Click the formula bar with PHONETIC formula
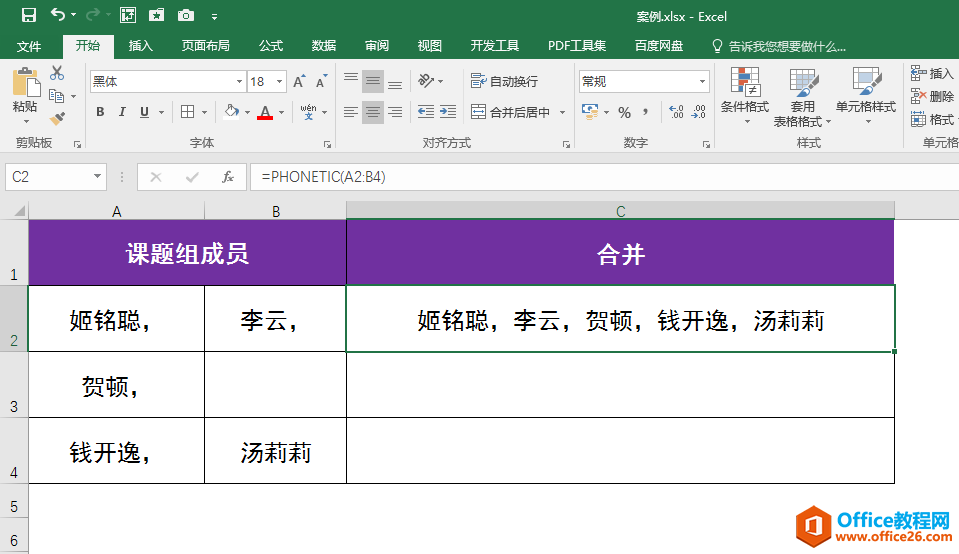The width and height of the screenshot is (959, 554). [x=604, y=177]
